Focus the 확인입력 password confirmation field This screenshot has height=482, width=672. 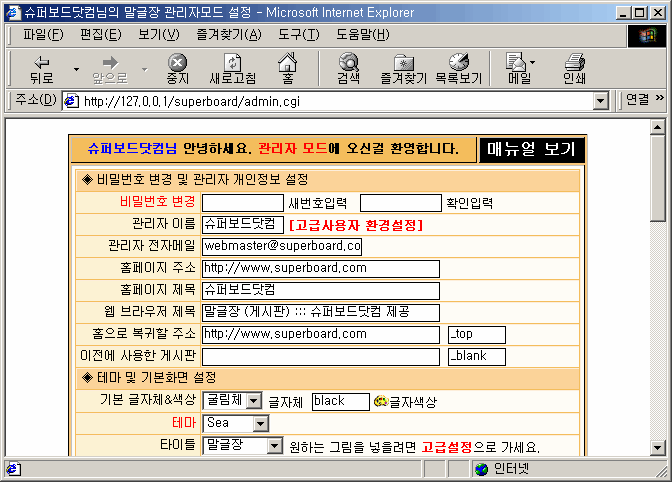click(401, 203)
